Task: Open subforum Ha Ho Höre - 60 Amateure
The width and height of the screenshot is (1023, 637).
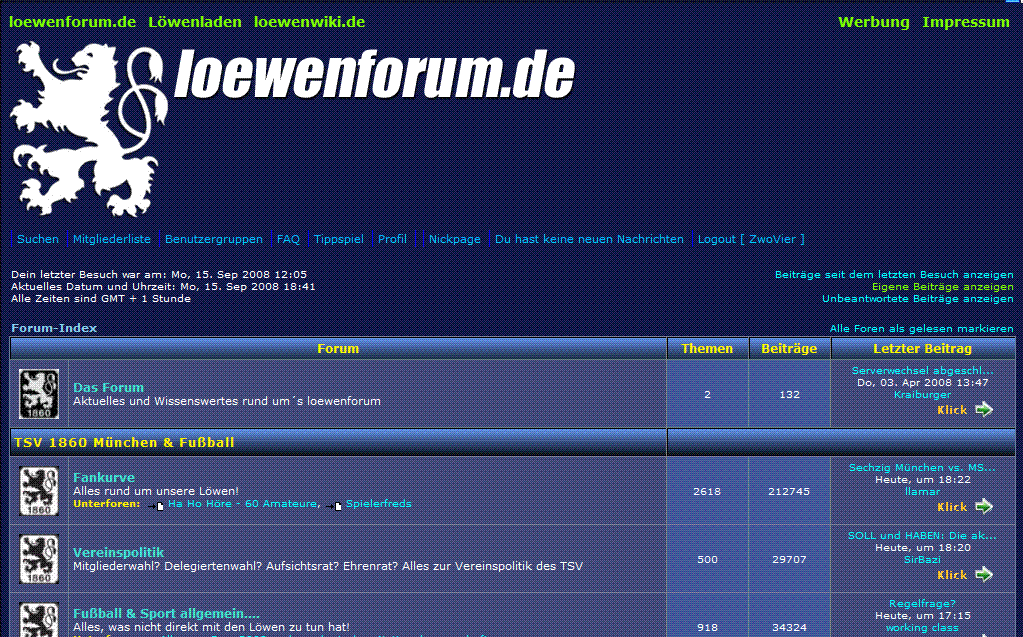Action: click(x=242, y=504)
